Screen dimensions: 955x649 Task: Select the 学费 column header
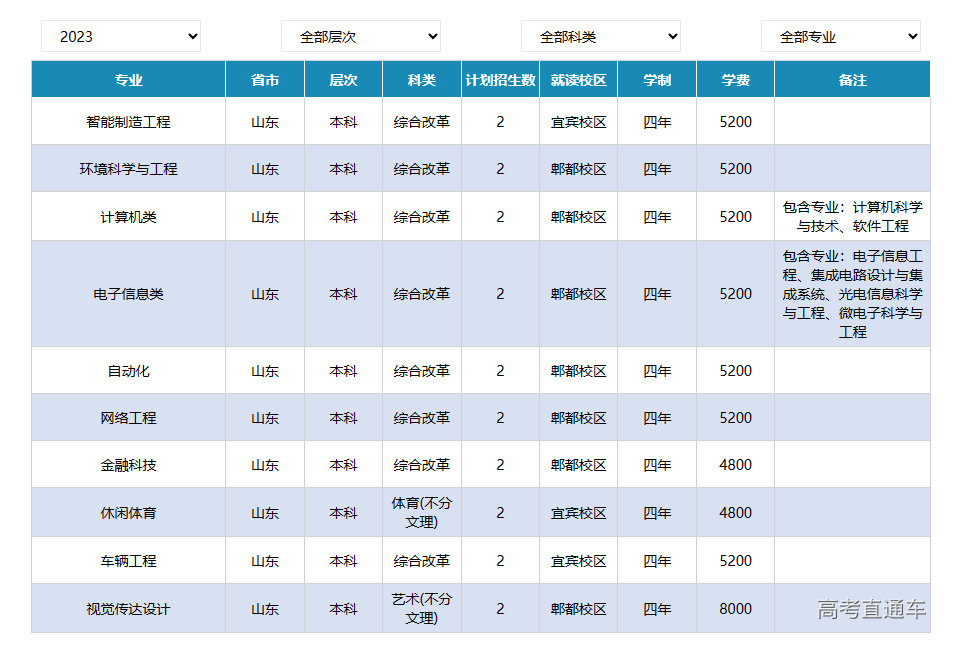tap(735, 80)
